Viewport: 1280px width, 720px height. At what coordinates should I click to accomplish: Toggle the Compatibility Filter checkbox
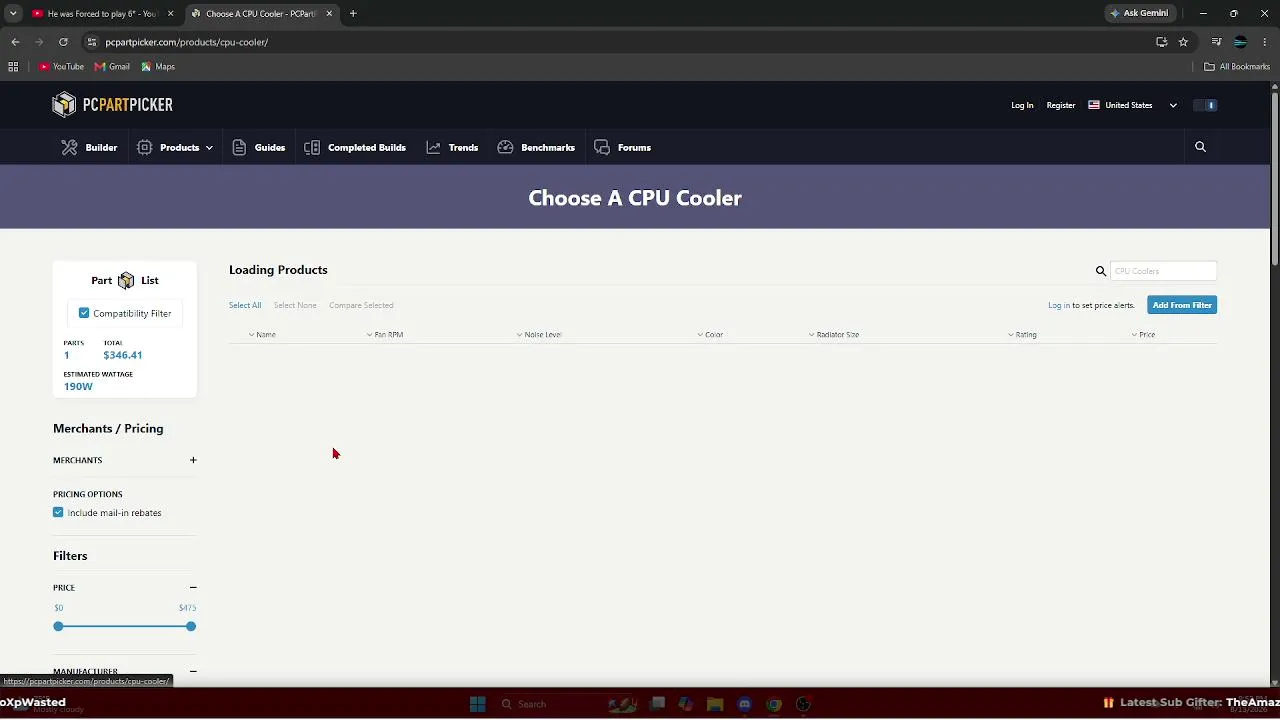[84, 313]
